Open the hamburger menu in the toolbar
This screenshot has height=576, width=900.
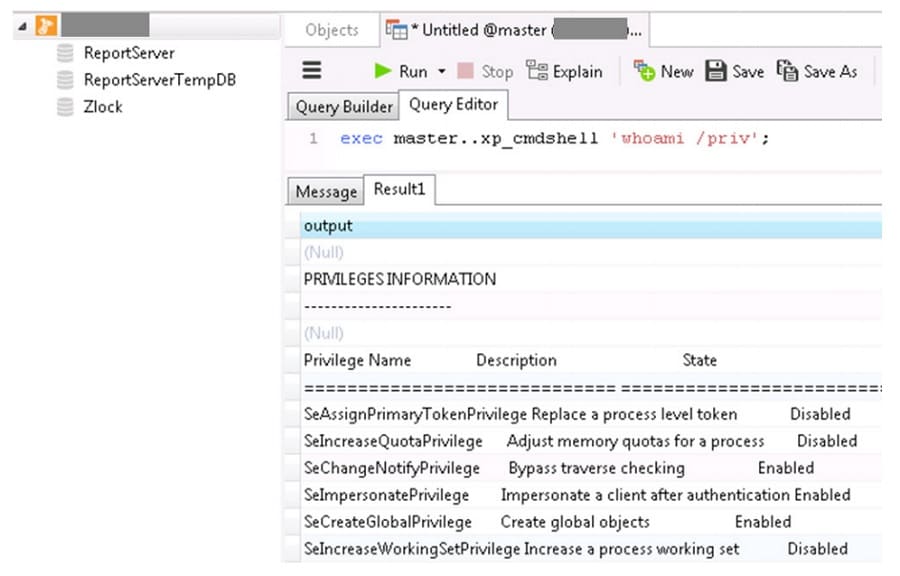point(312,71)
